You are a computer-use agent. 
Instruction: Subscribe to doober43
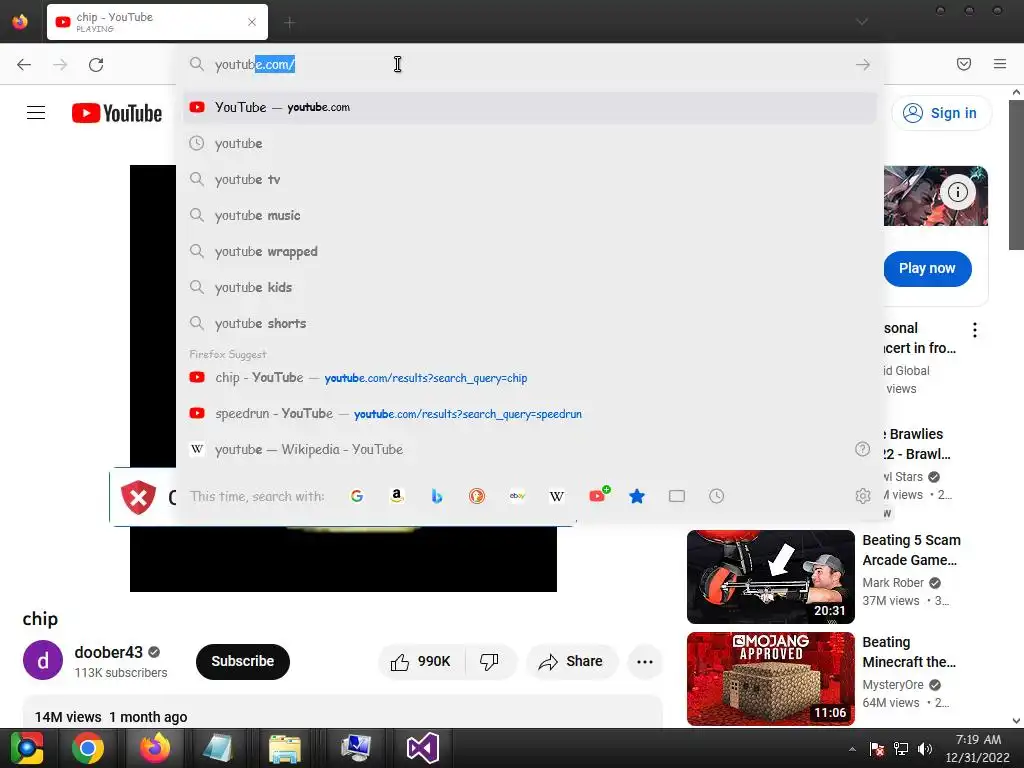pos(242,662)
